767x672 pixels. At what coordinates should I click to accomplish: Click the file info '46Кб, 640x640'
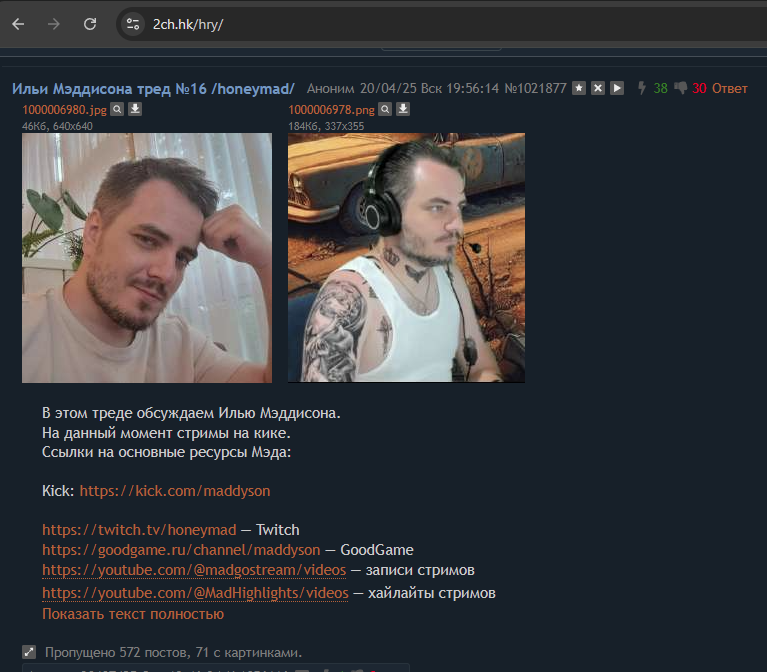[57, 126]
